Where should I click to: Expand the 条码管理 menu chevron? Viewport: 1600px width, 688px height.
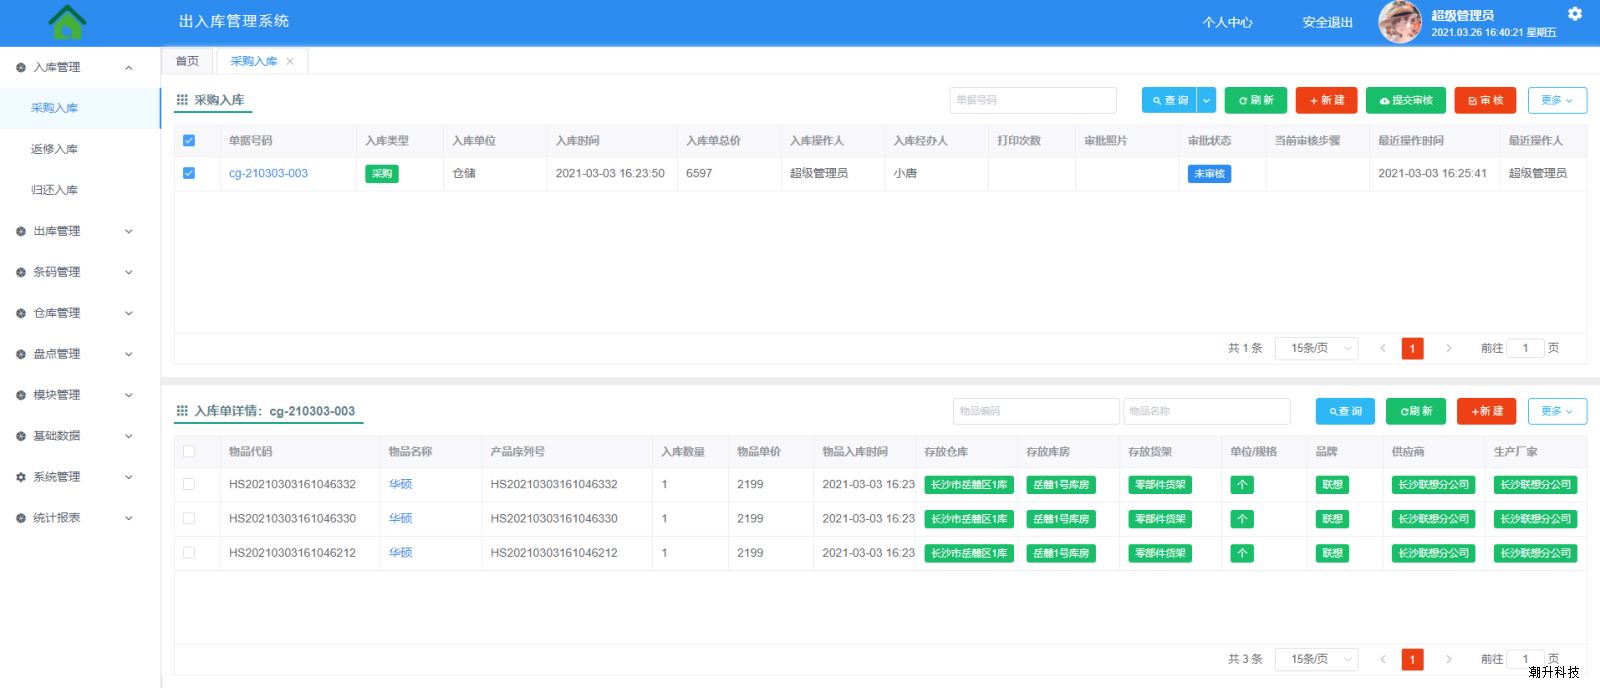(129, 272)
